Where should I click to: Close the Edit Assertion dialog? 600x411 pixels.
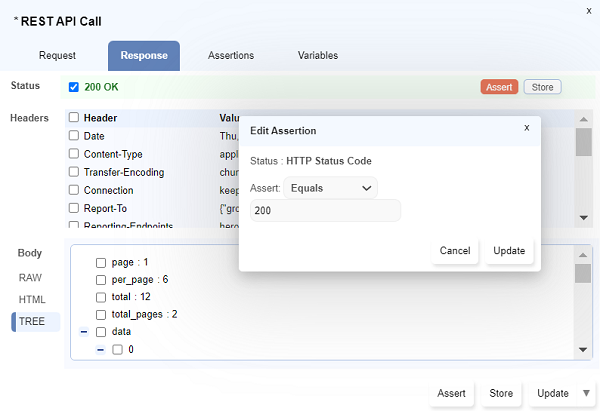coord(527,128)
